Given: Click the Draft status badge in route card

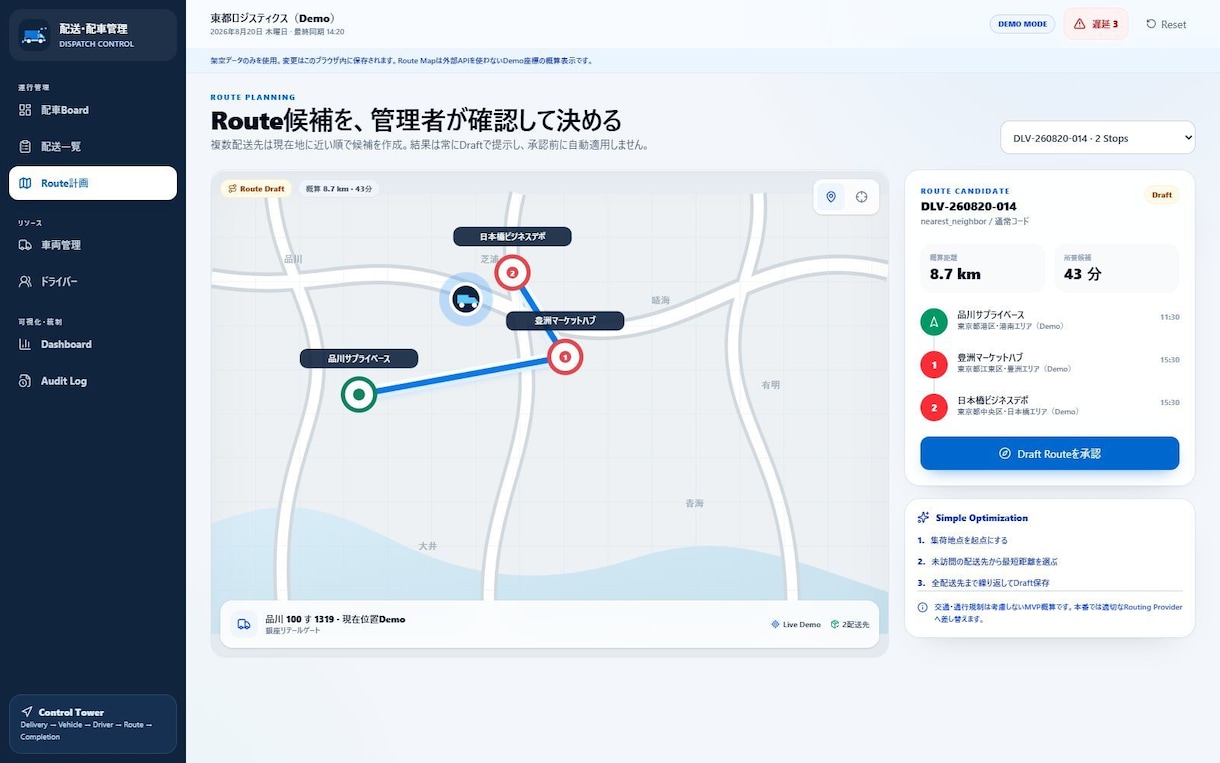Looking at the screenshot, I should click(x=1161, y=195).
